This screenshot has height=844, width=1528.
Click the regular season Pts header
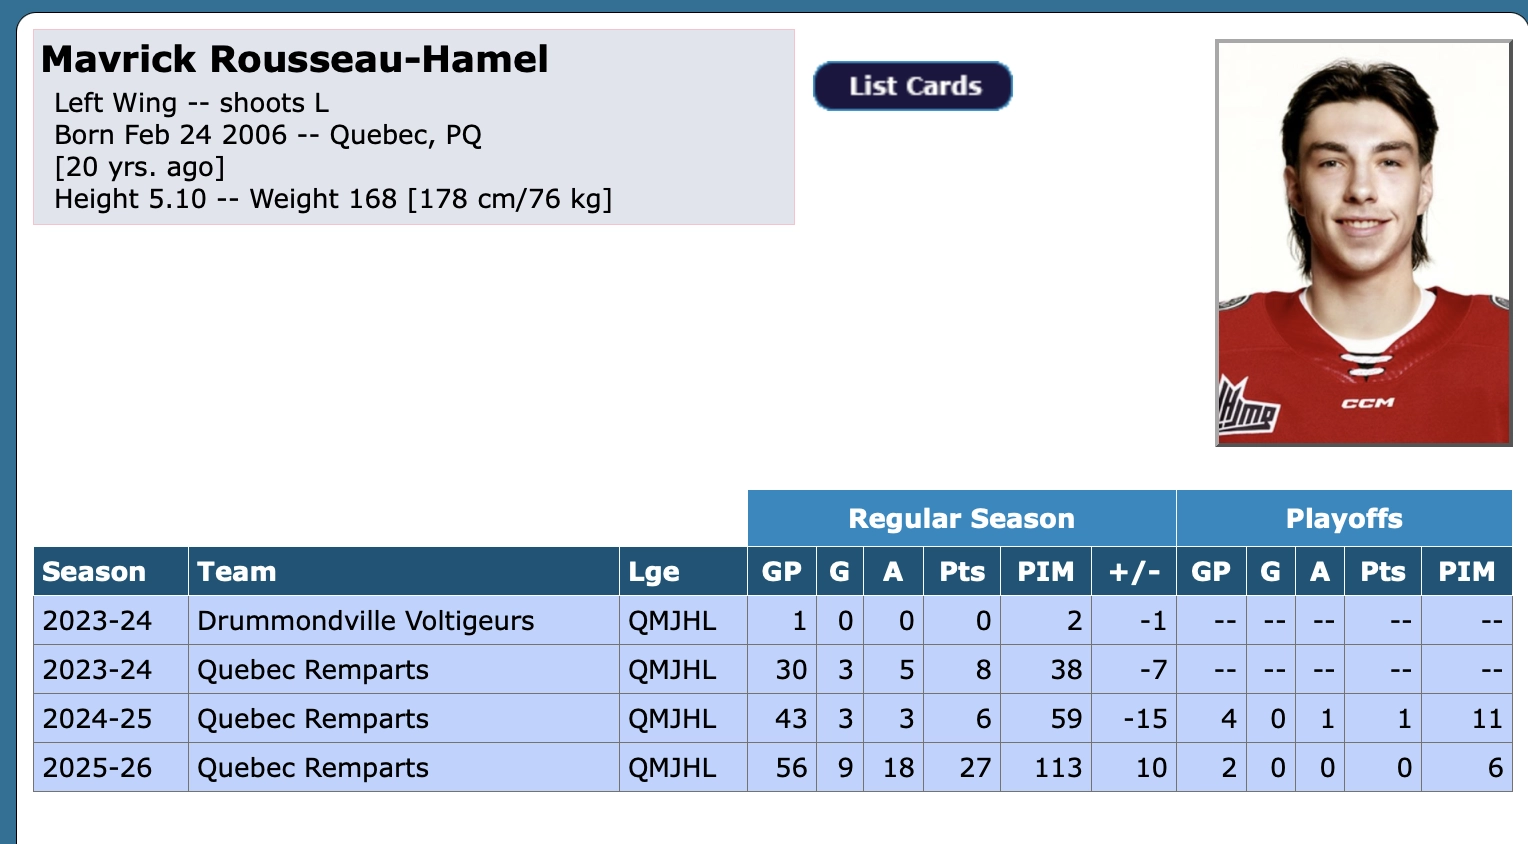[962, 572]
